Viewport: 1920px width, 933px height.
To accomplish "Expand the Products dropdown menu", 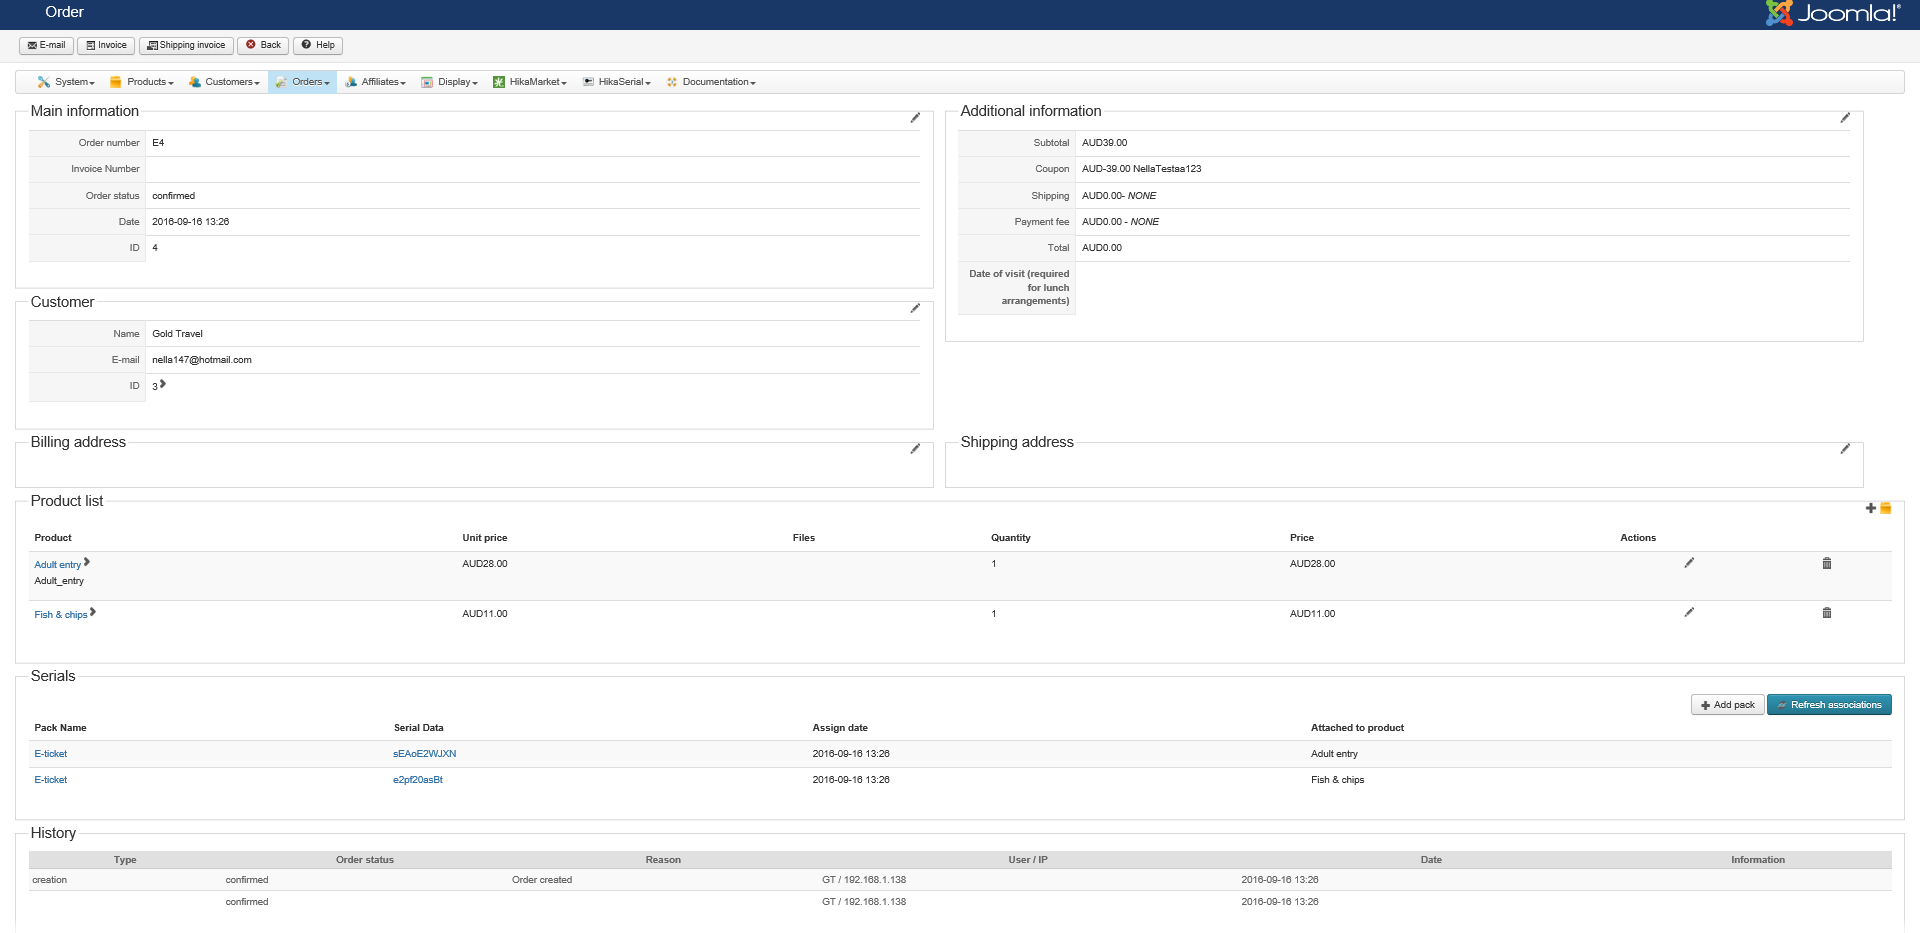I will [x=142, y=82].
